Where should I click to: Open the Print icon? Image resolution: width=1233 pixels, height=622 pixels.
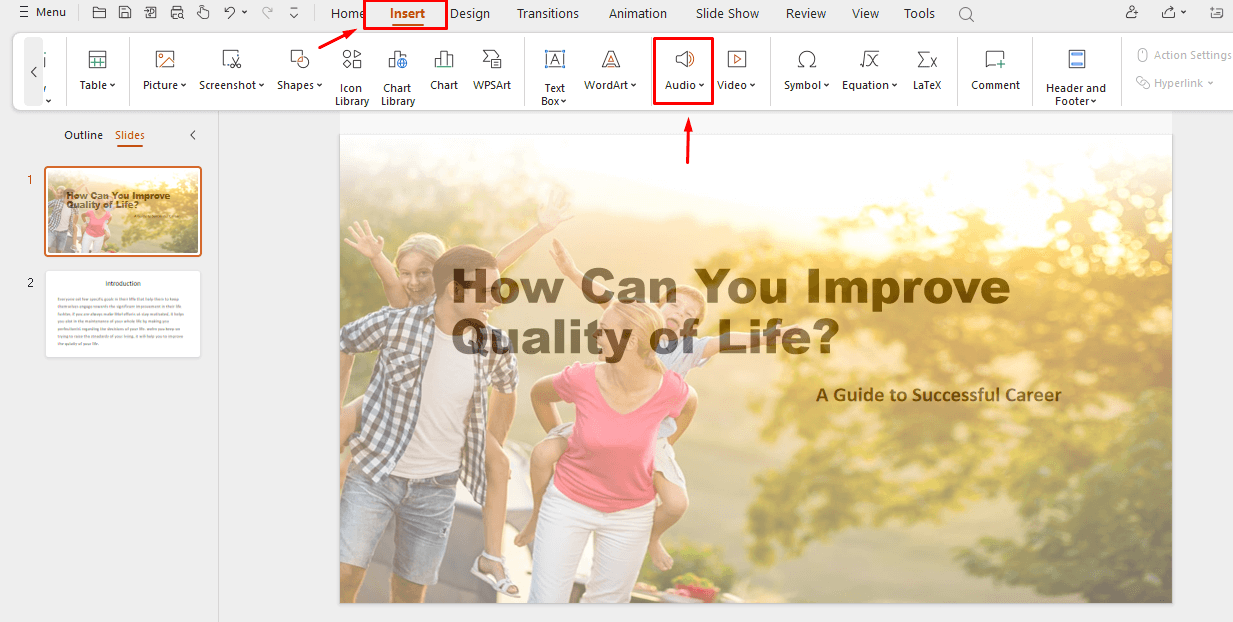176,12
